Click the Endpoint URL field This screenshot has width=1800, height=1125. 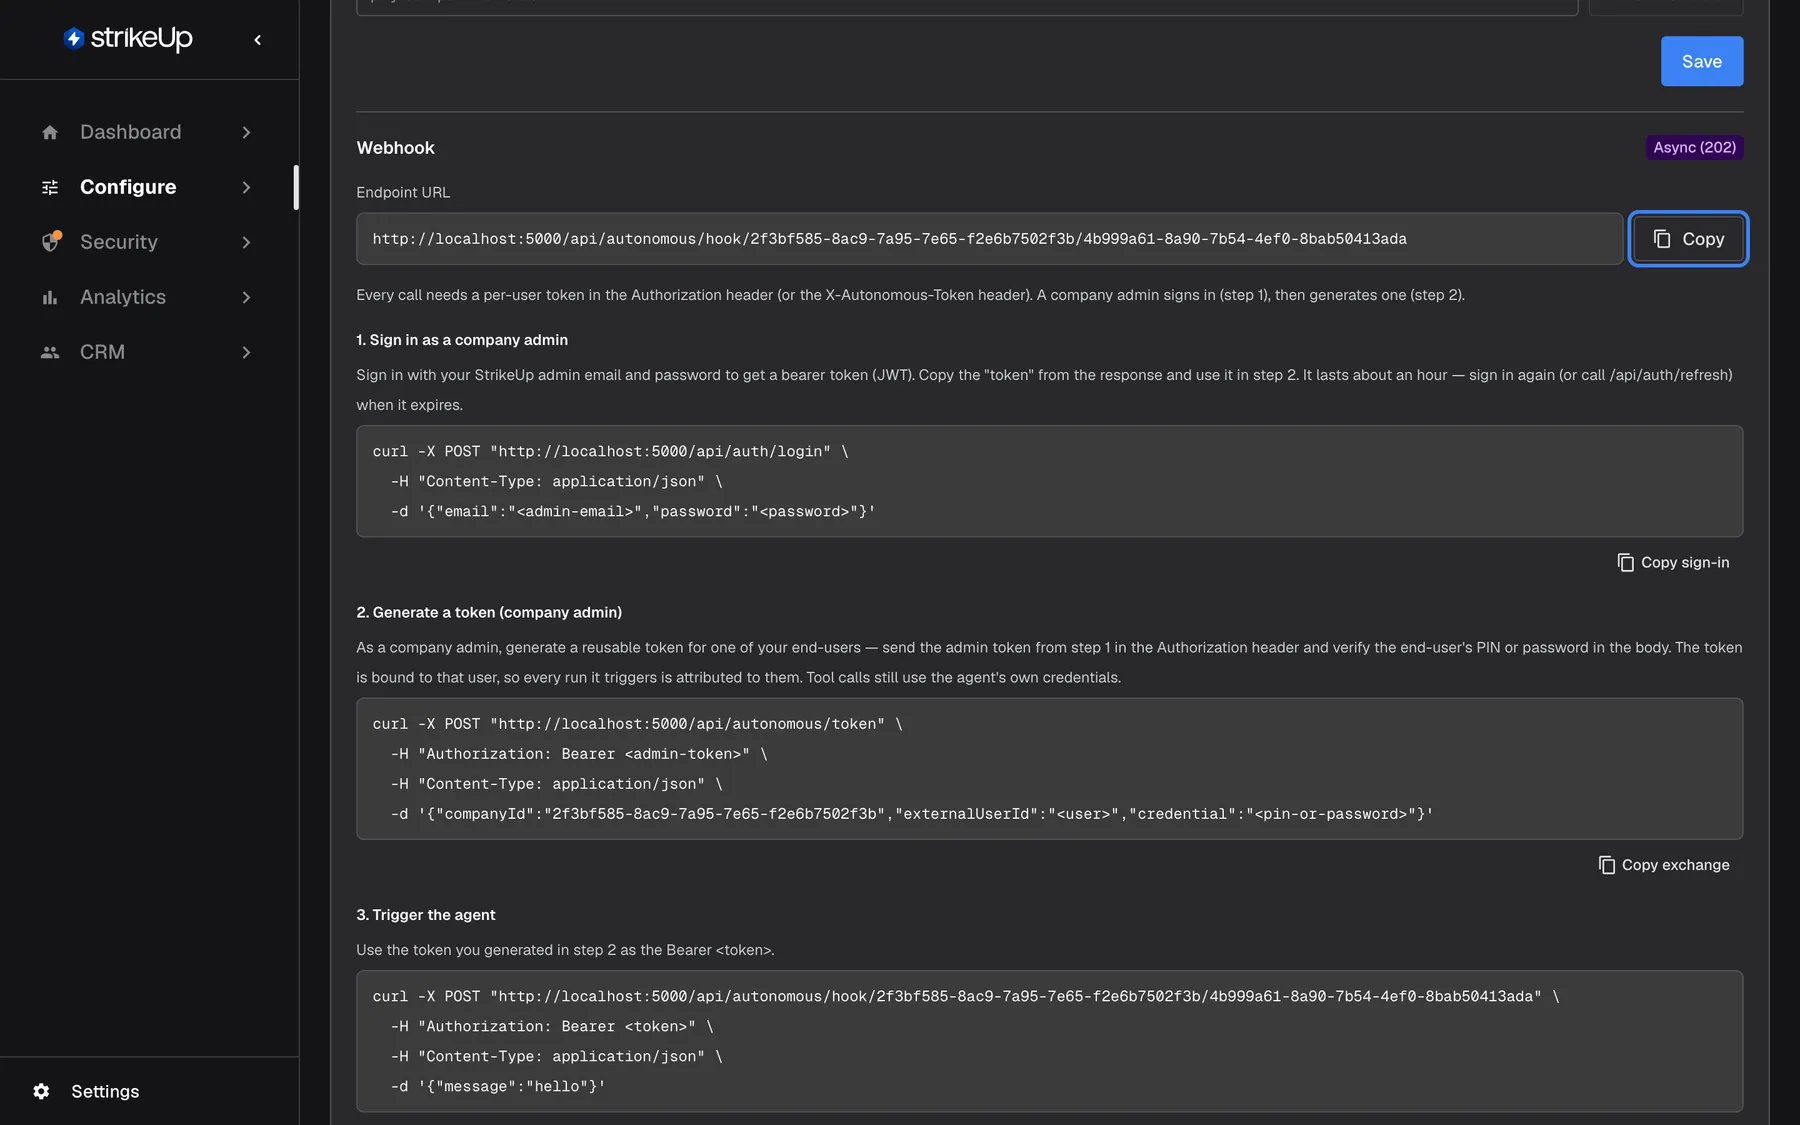(x=989, y=239)
